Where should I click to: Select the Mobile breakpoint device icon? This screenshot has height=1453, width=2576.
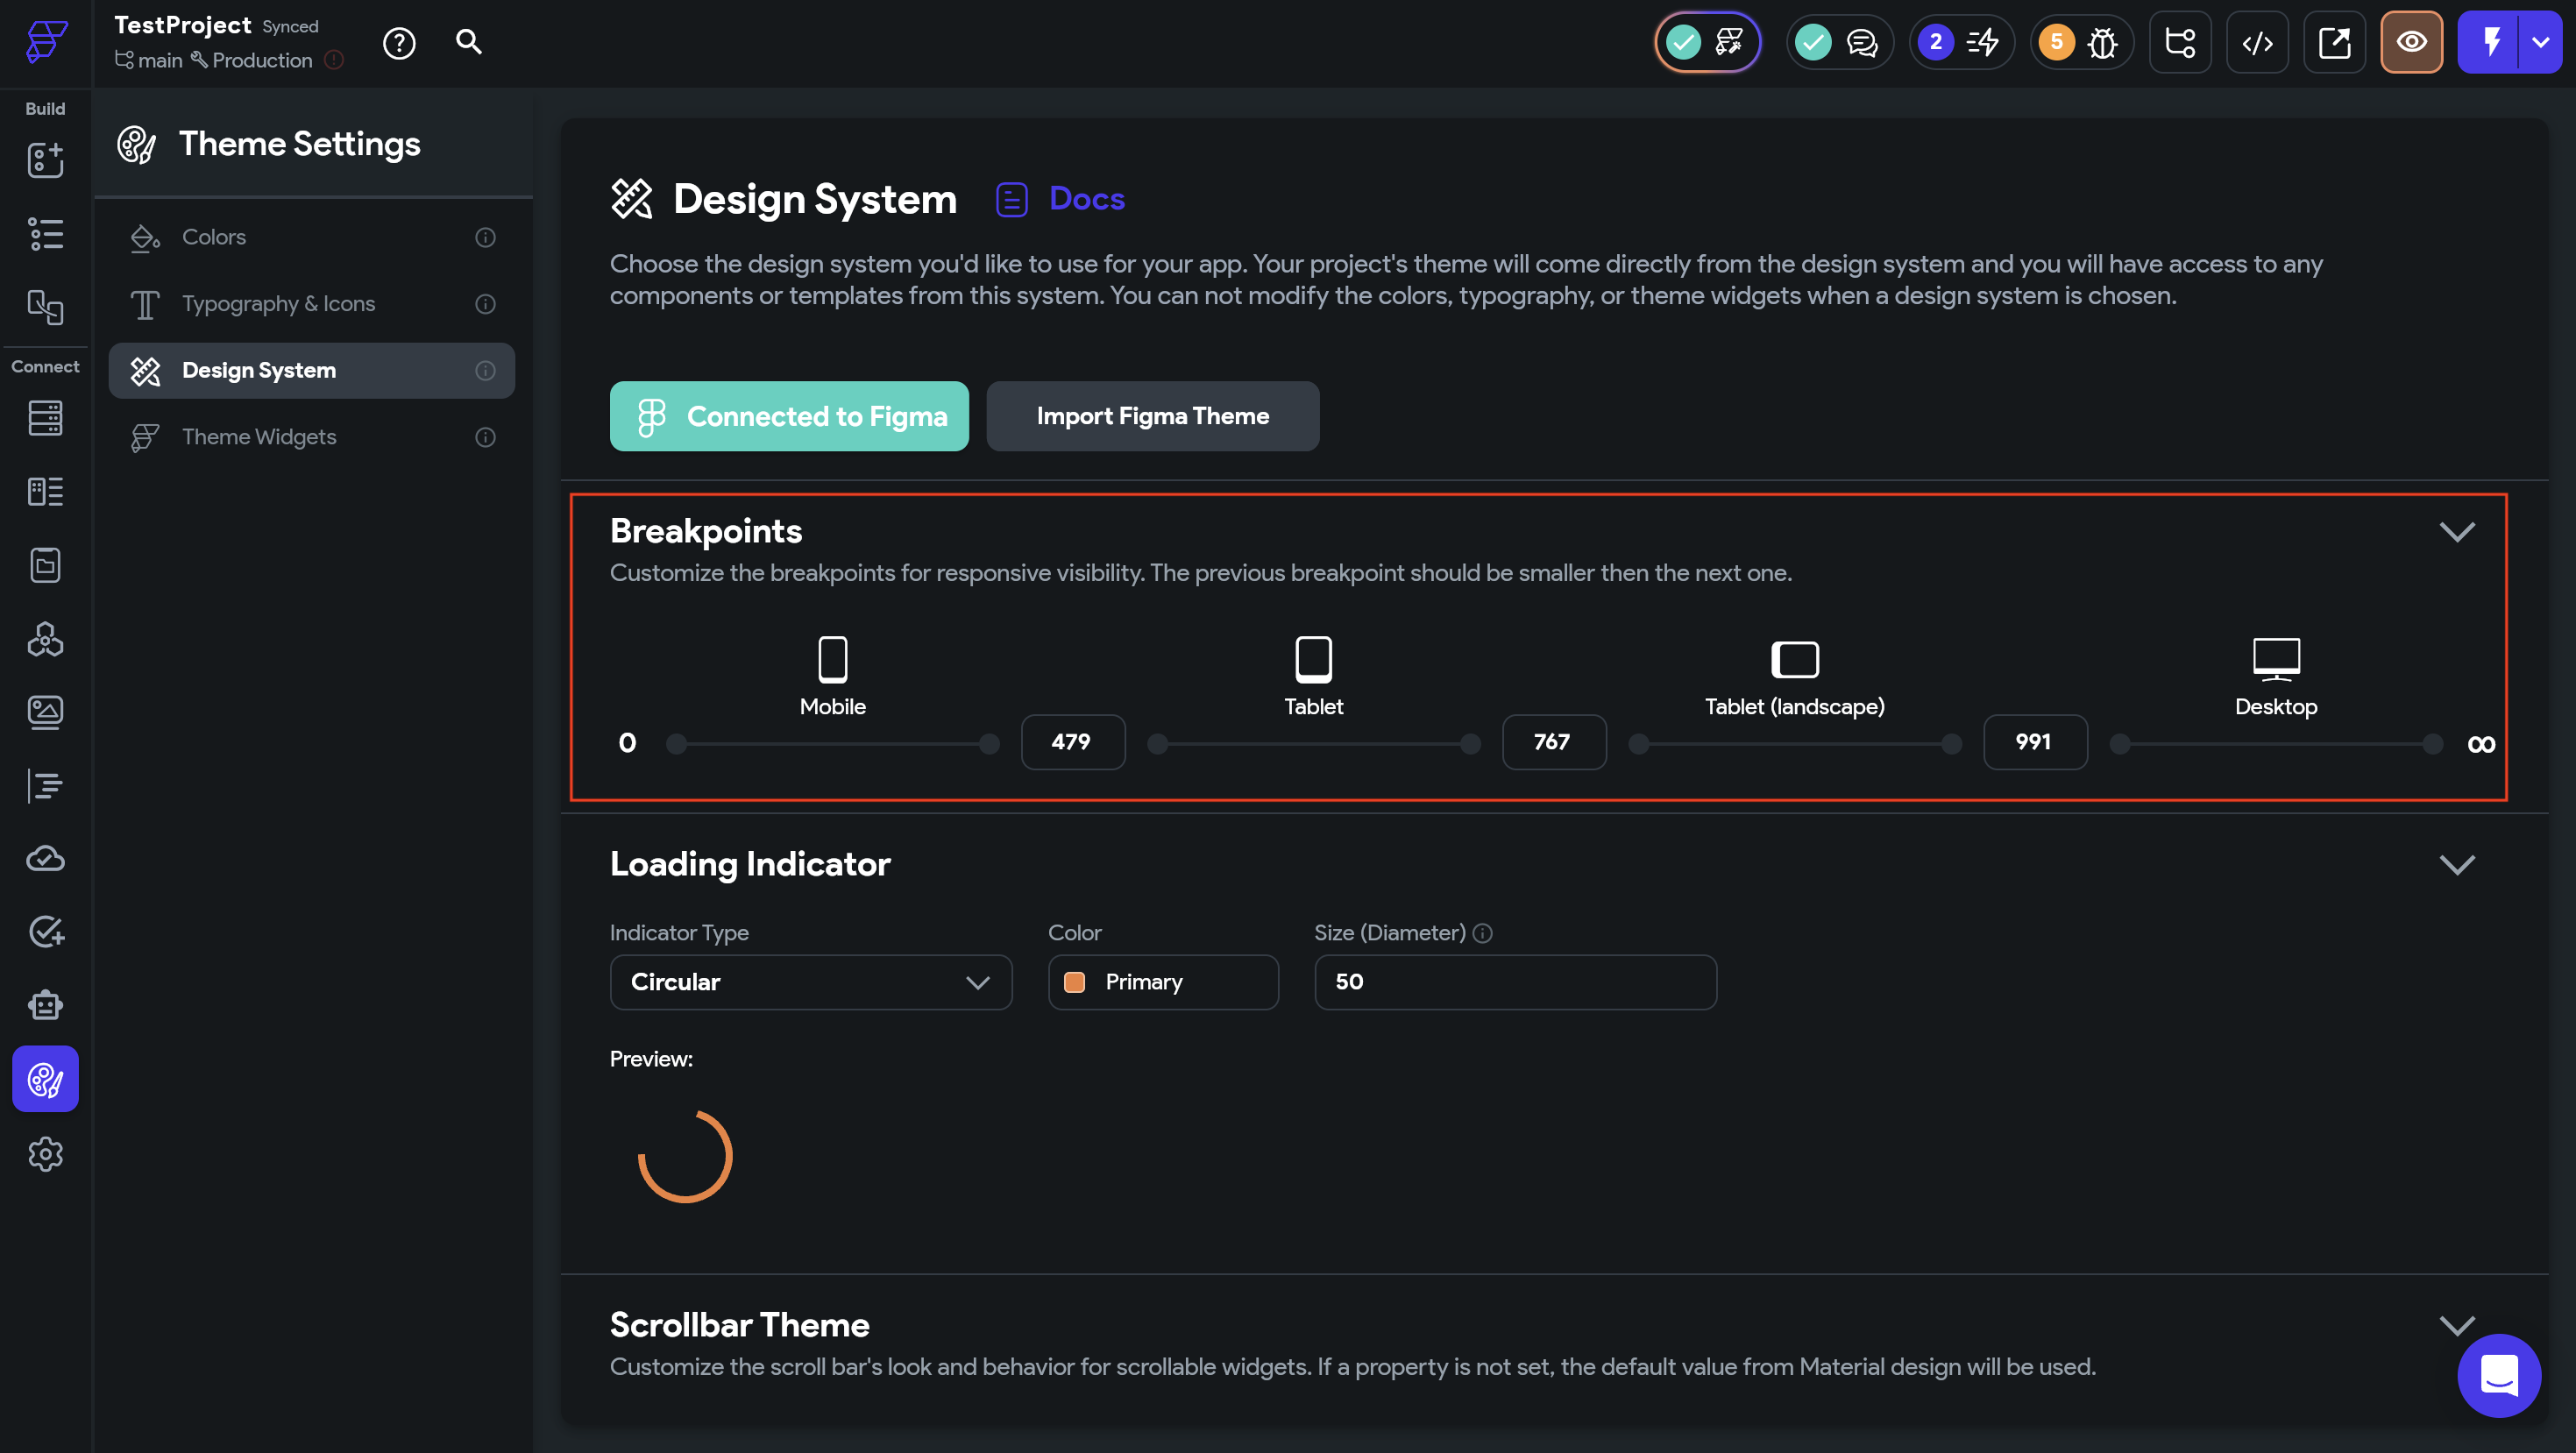[832, 659]
